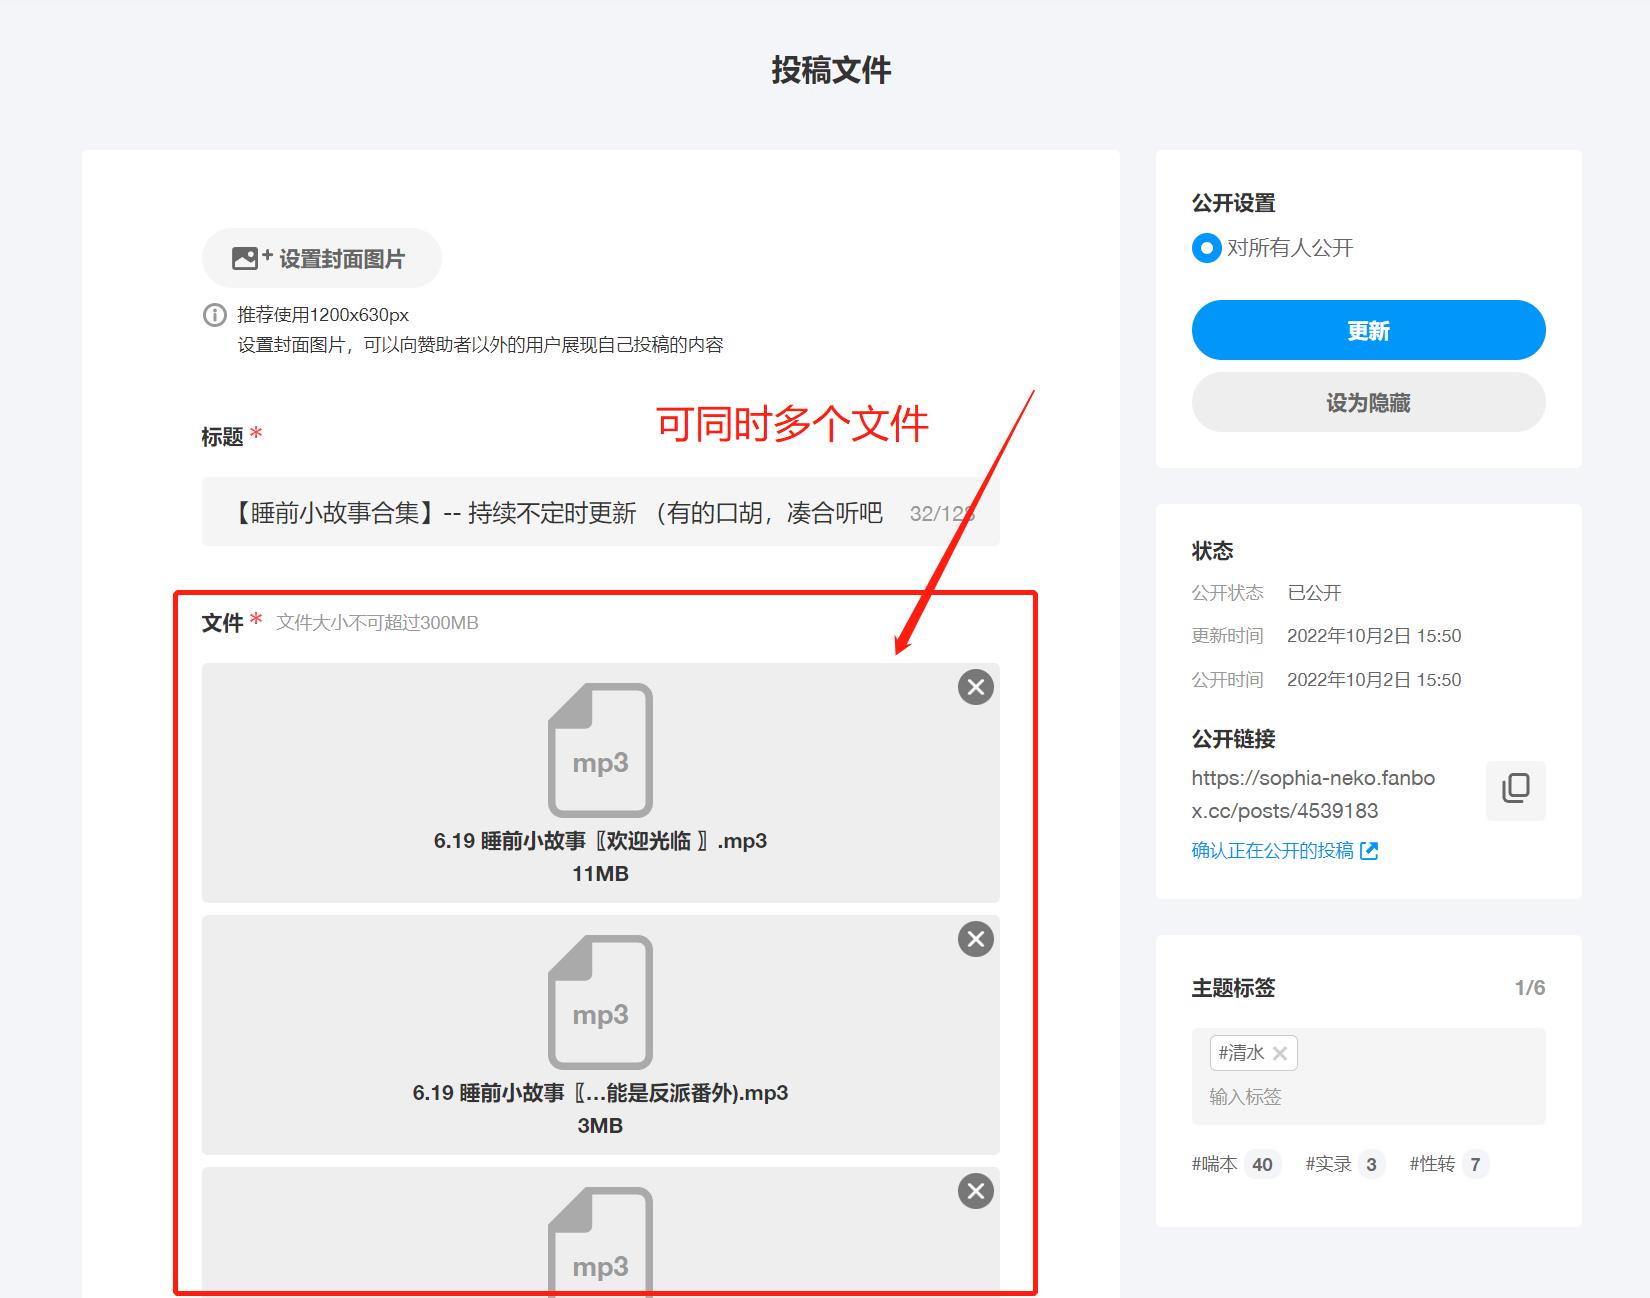This screenshot has width=1650, height=1298.
Task: Select 对所有人公开 radio option
Action: coord(1207,248)
